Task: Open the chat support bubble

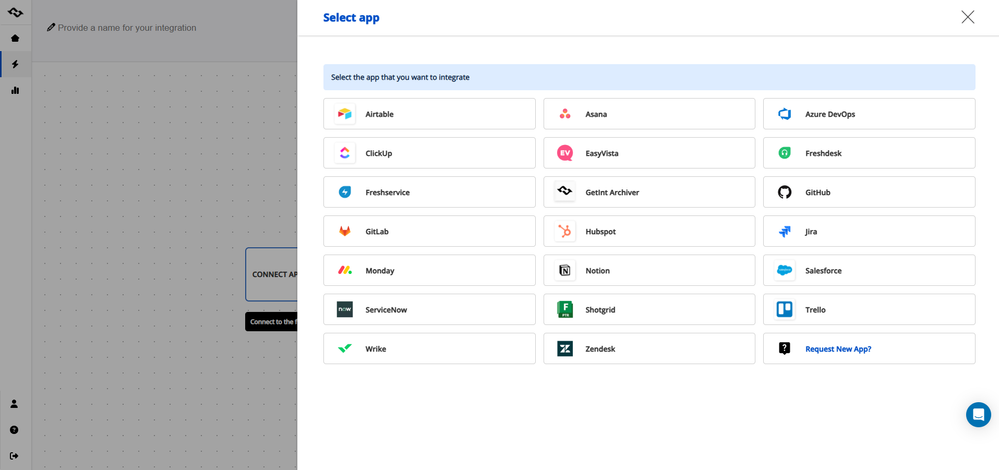Action: pyautogui.click(x=978, y=415)
